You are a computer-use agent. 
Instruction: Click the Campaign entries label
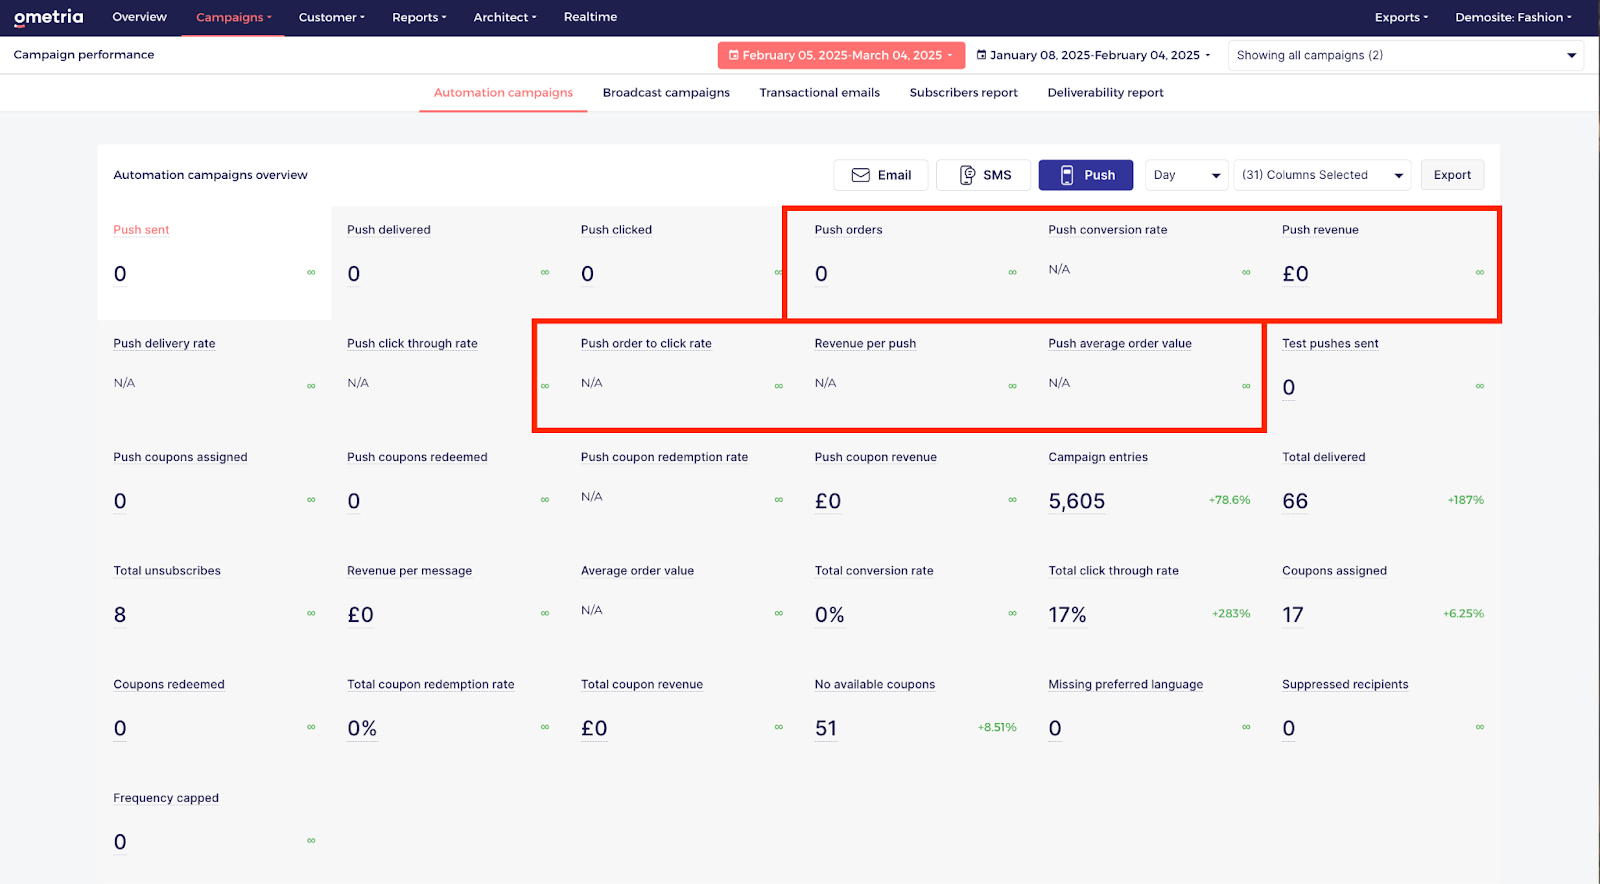click(1098, 457)
